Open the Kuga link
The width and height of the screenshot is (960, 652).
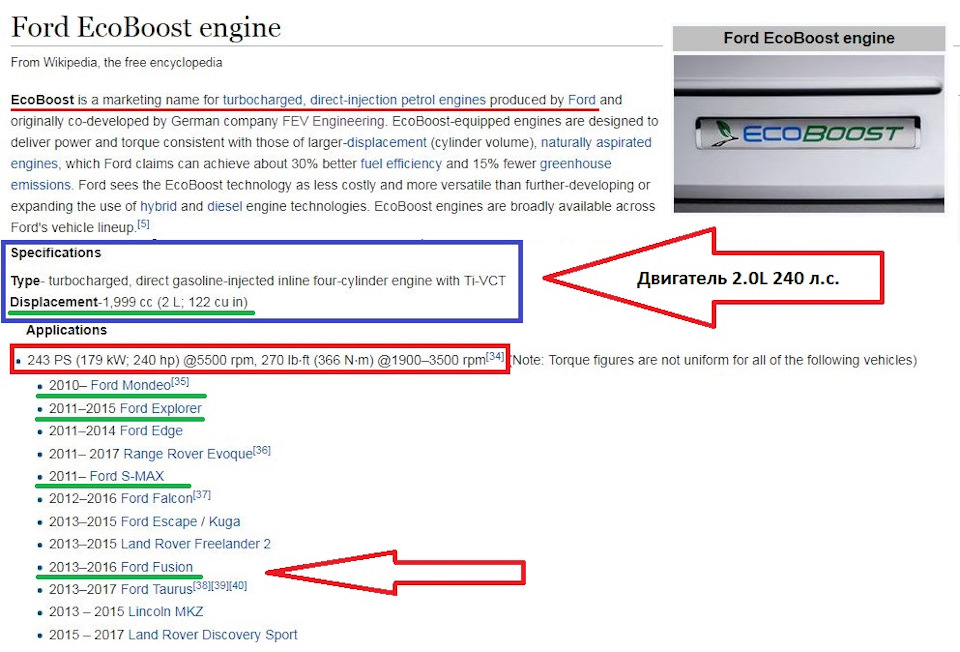(x=225, y=522)
